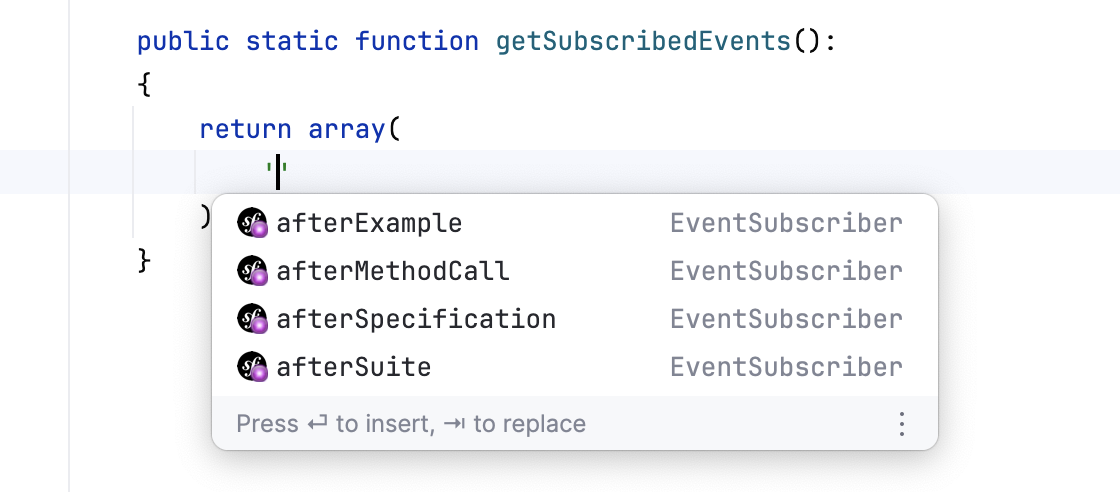Place the cursor on the public keyword
Screen dimensions: 1120x492
[x=183, y=42]
